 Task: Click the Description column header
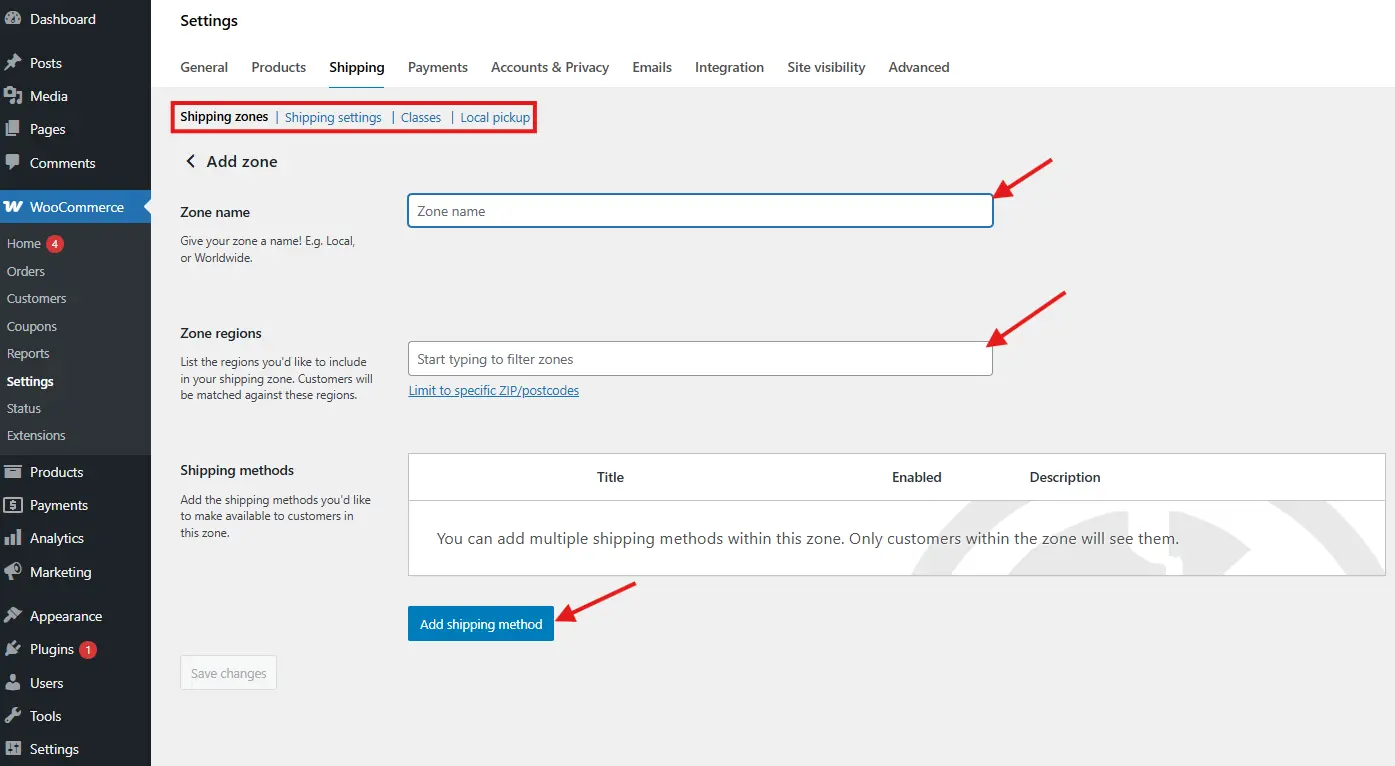click(x=1065, y=477)
